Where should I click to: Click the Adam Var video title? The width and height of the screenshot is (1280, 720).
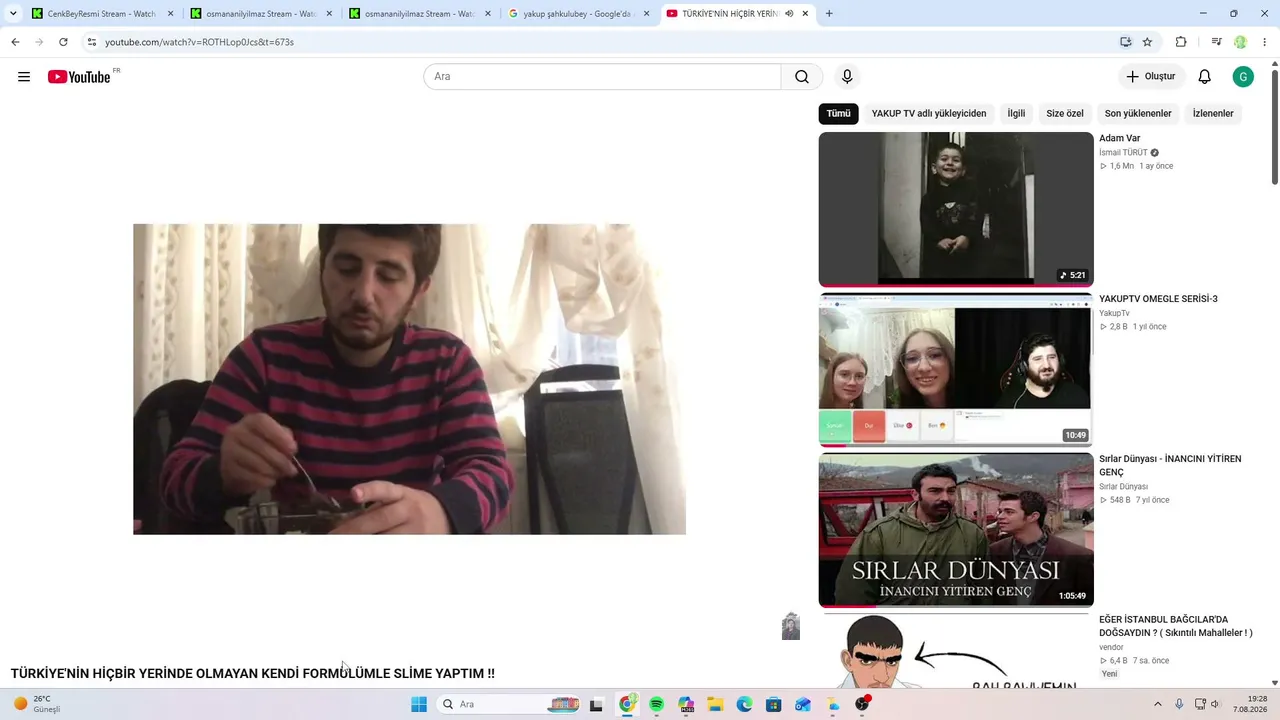pos(1120,138)
